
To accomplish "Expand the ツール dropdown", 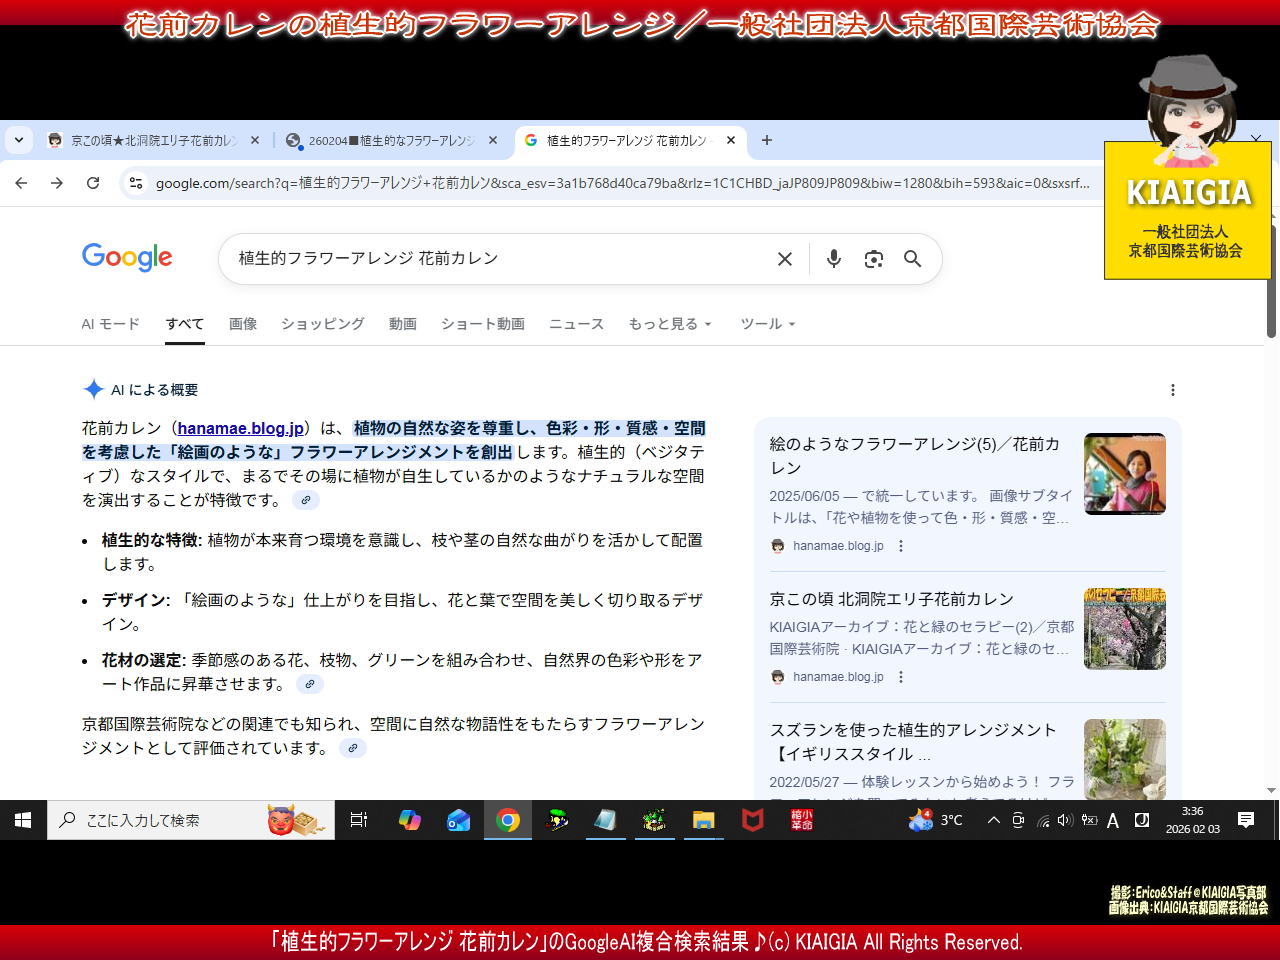I will [768, 324].
